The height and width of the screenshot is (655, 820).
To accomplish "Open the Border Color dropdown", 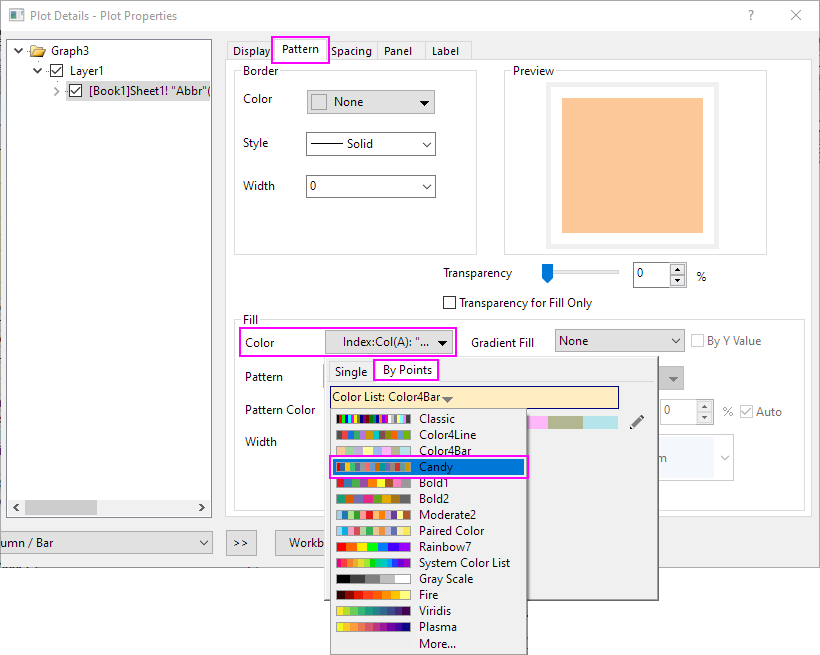I will tap(370, 102).
